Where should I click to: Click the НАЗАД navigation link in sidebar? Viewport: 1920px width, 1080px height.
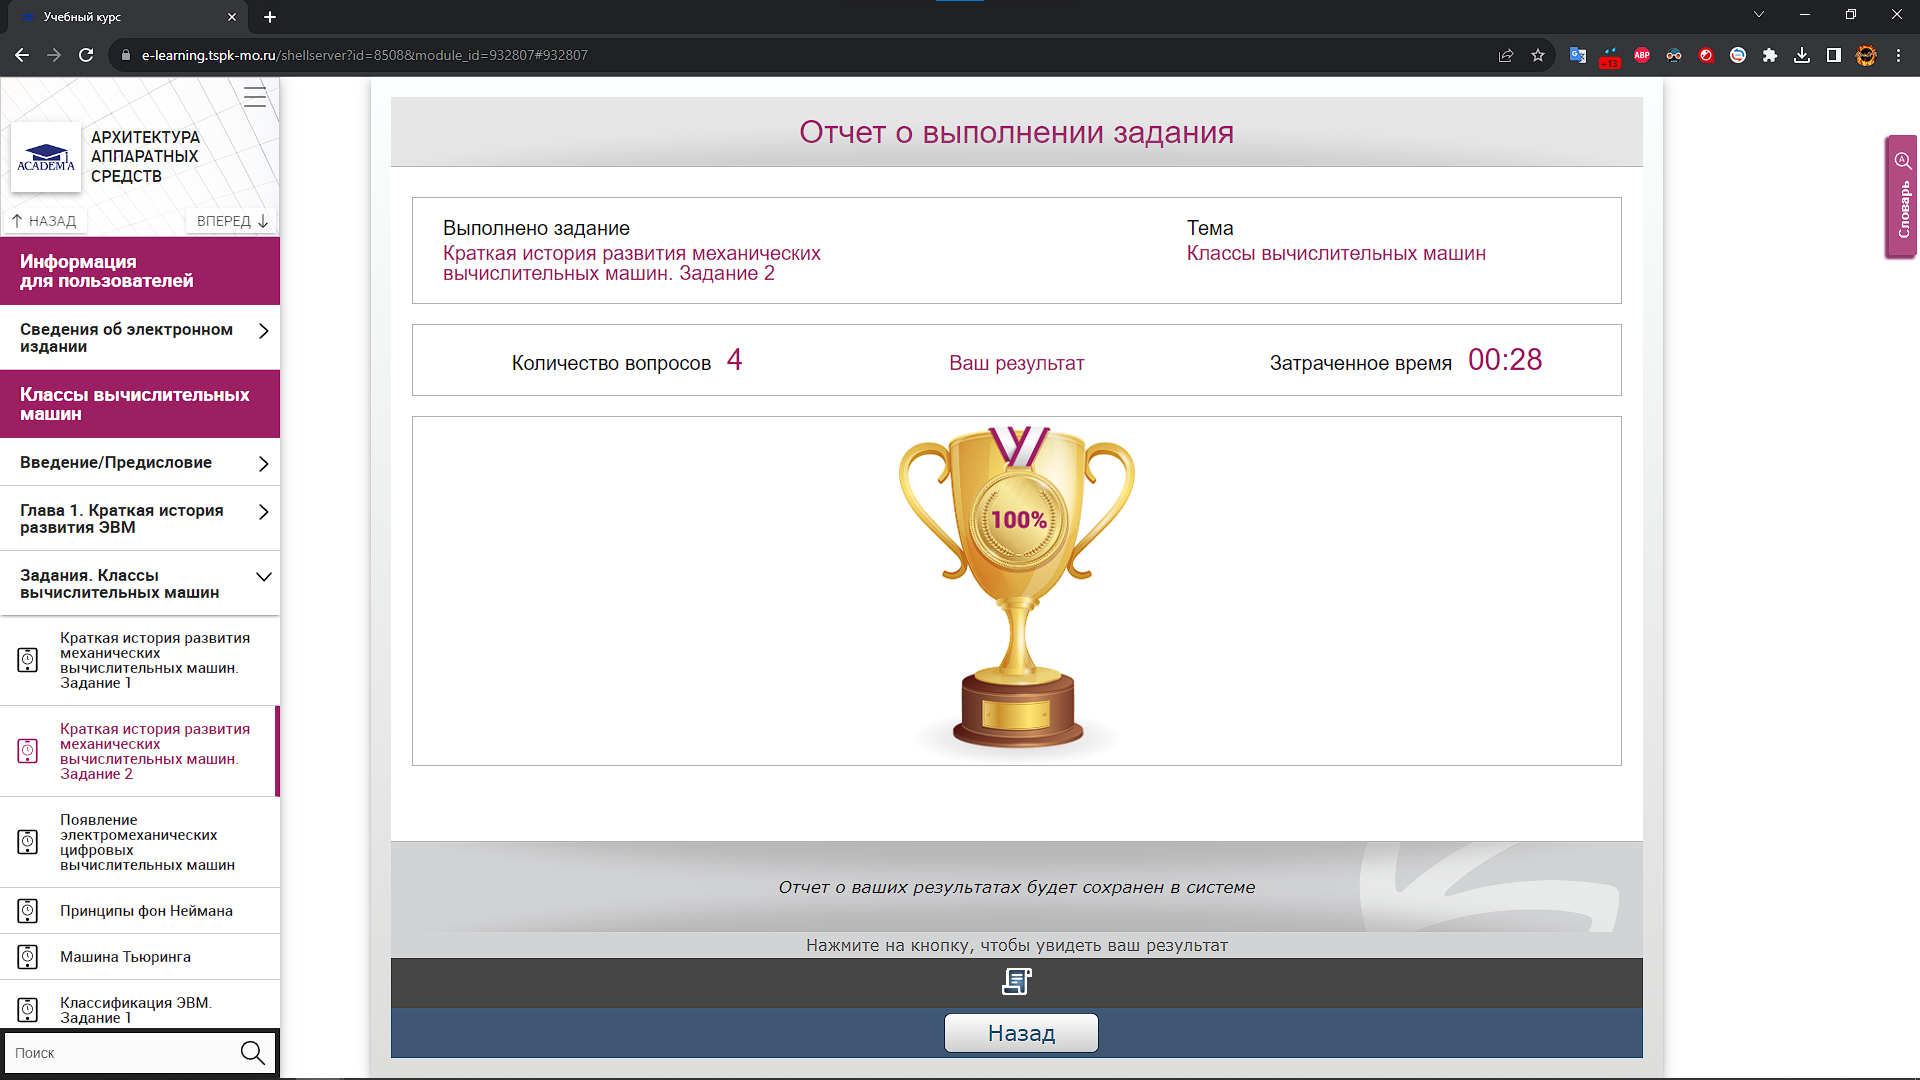(44, 221)
